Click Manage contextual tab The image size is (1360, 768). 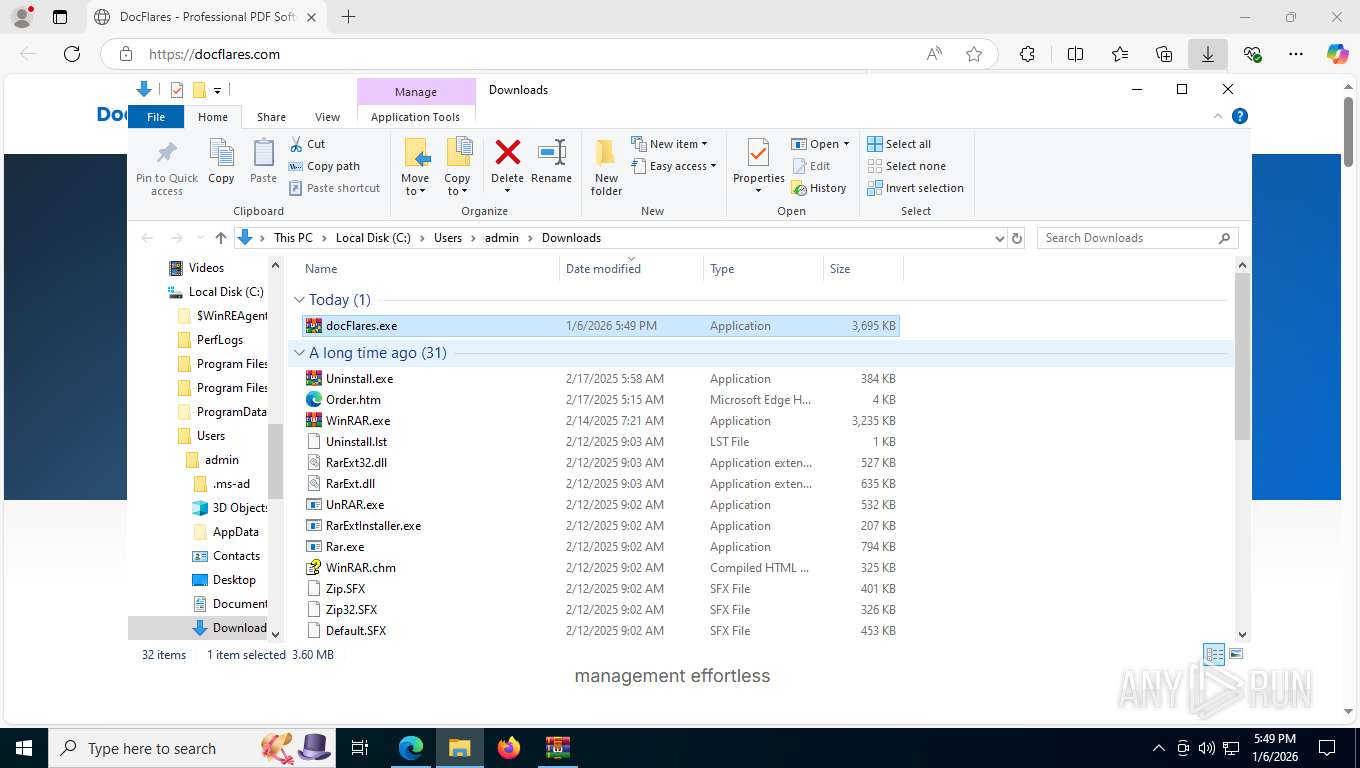click(x=415, y=91)
